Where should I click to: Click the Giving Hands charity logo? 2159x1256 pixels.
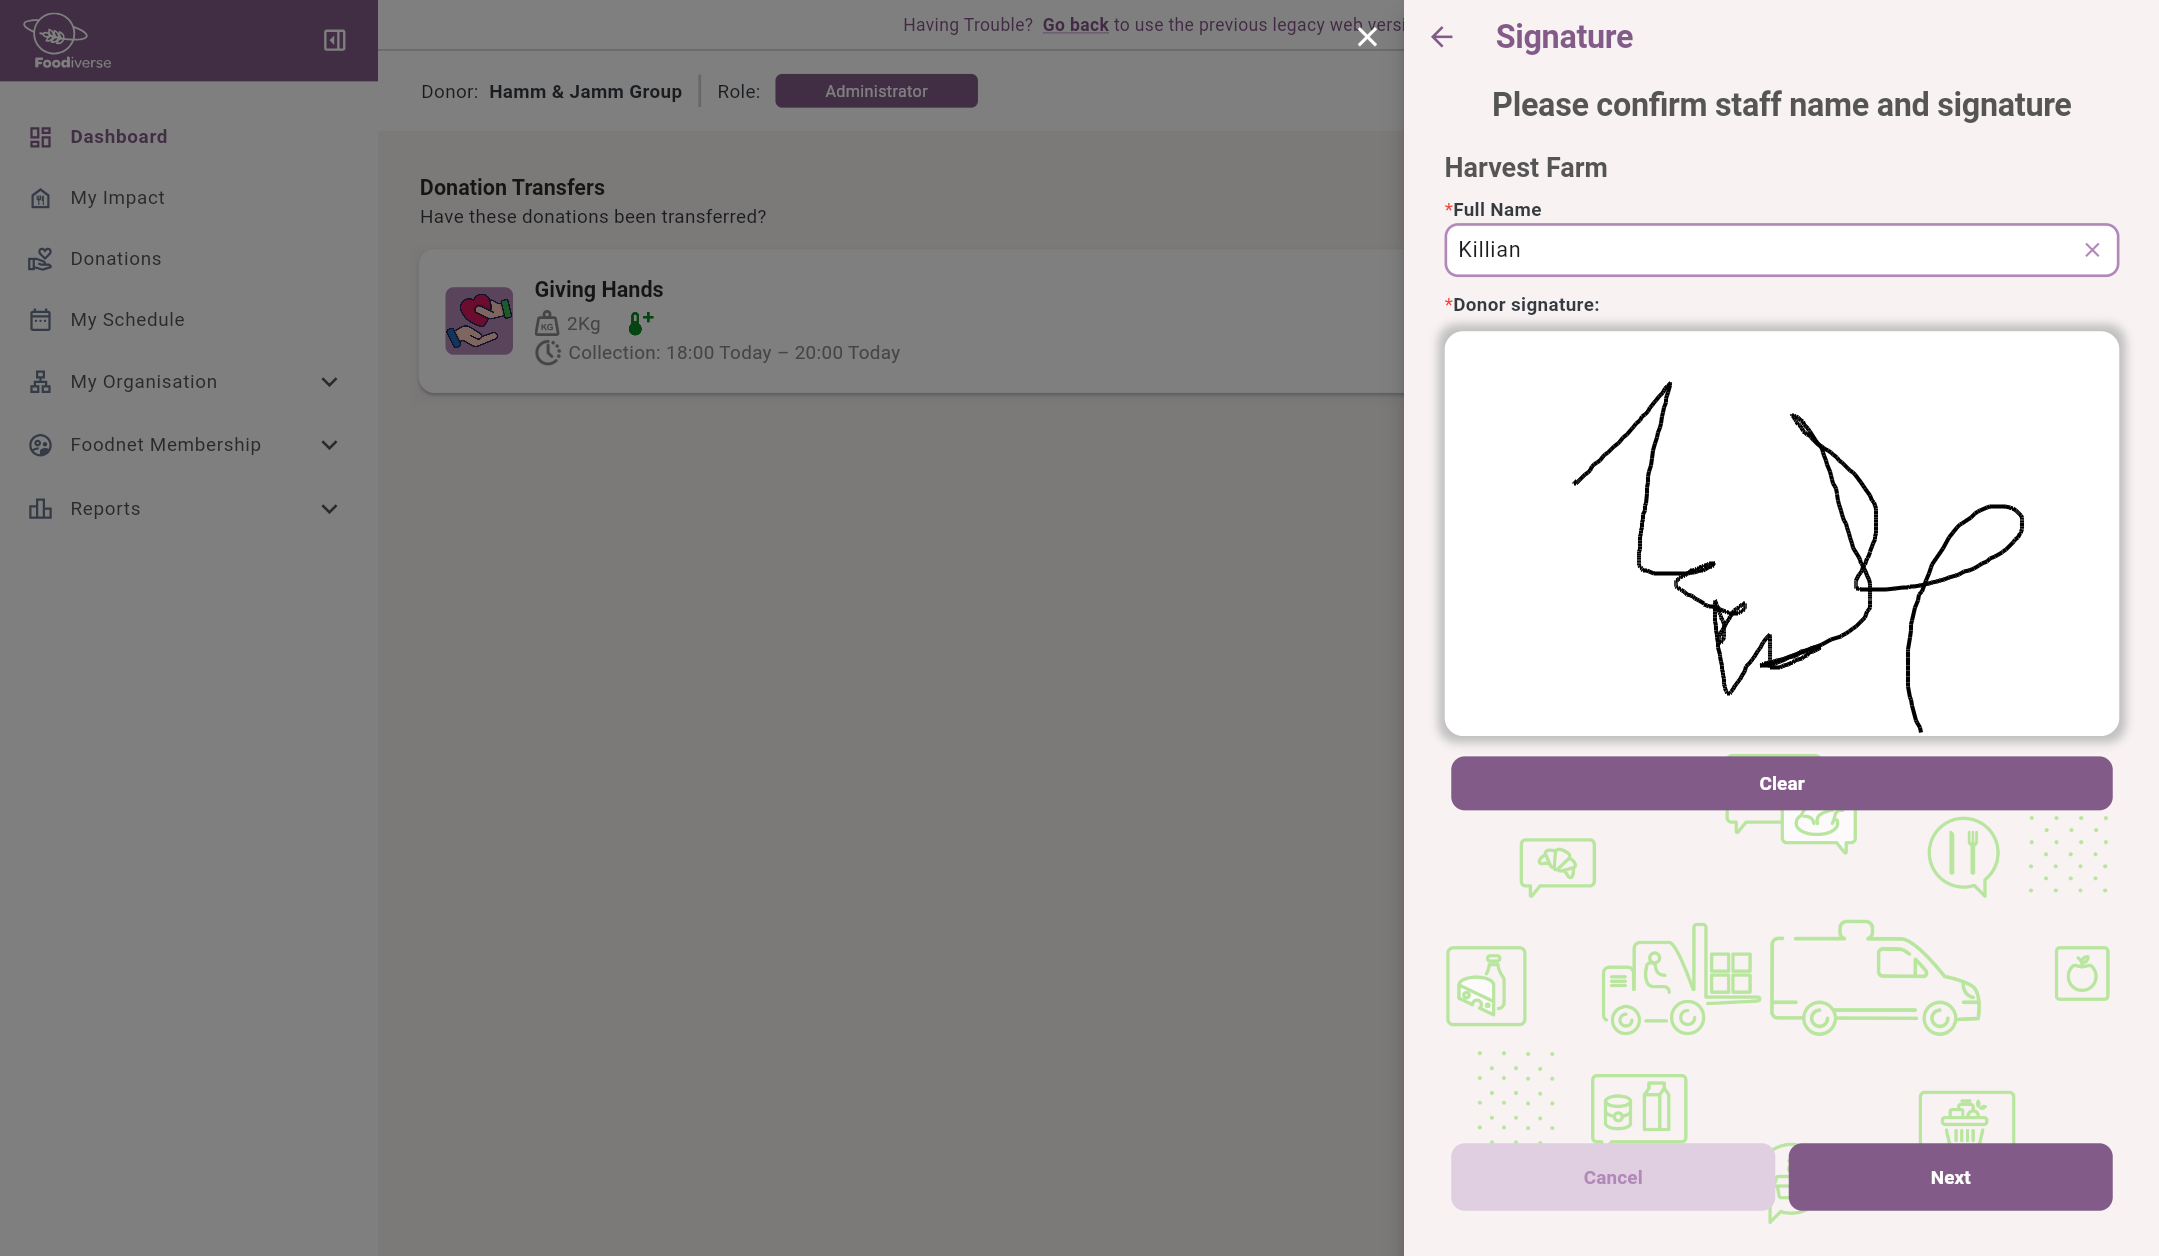(x=479, y=321)
